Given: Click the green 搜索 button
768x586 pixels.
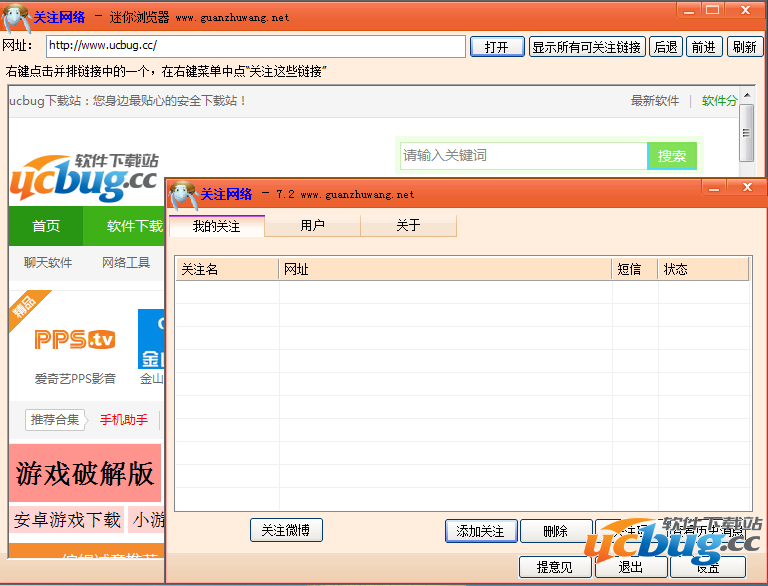Looking at the screenshot, I should [x=672, y=156].
